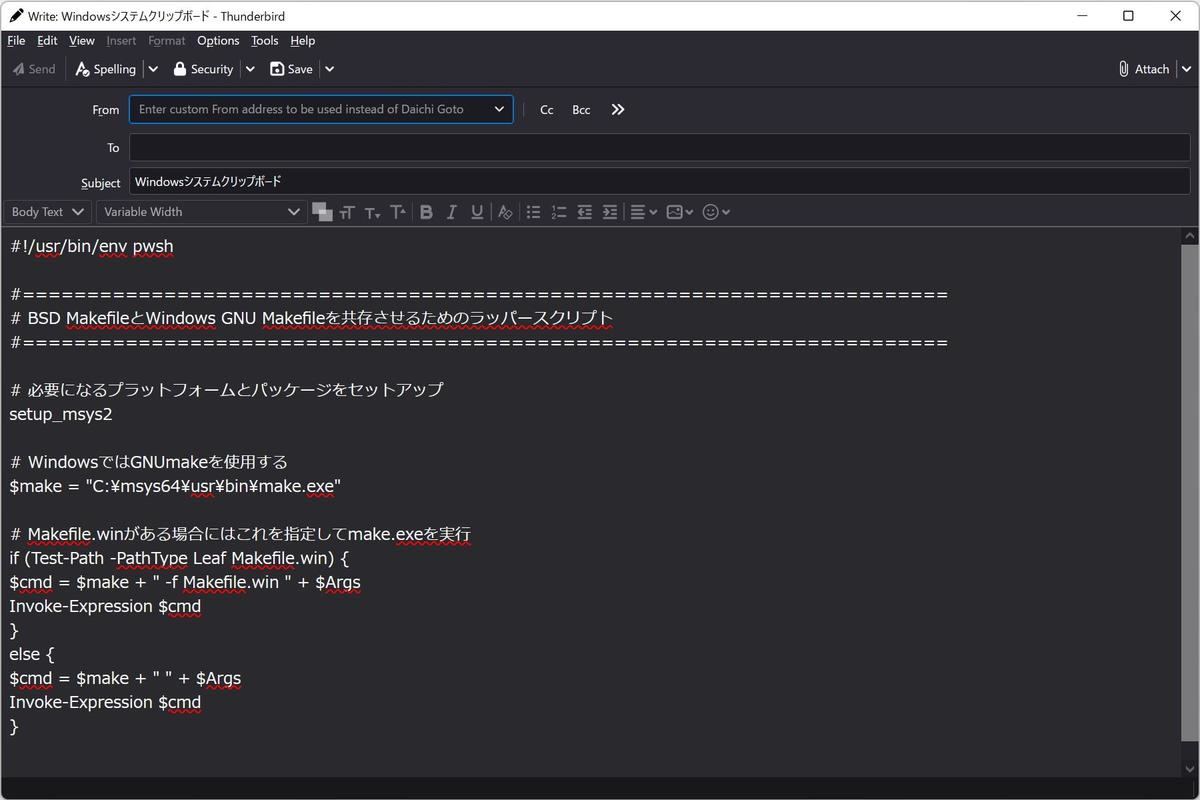Open the Options menu
Viewport: 1200px width, 800px height.
coord(218,41)
